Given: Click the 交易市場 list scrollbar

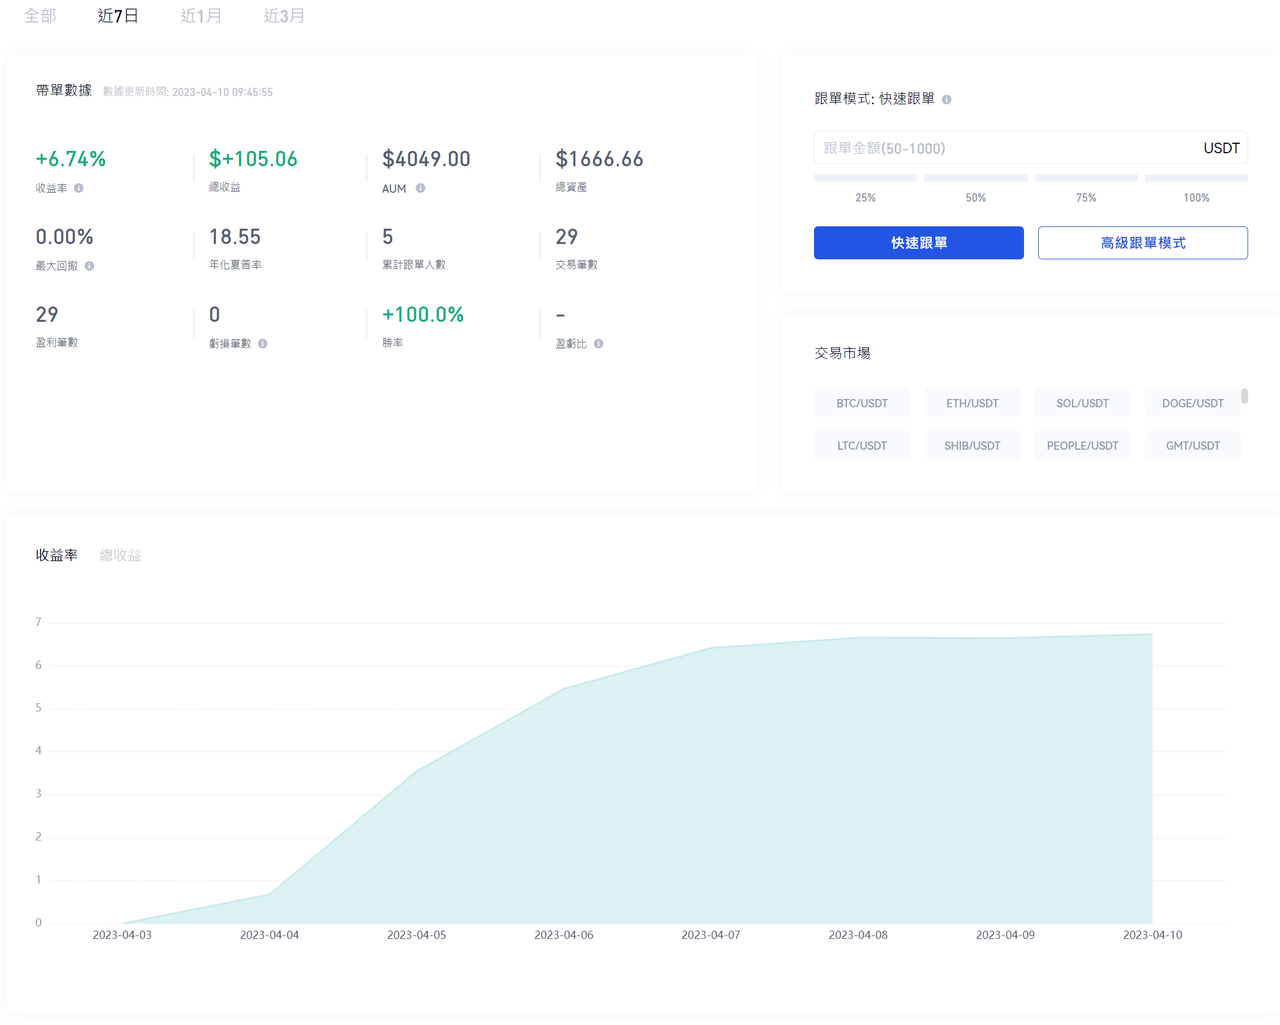Looking at the screenshot, I should [x=1244, y=397].
